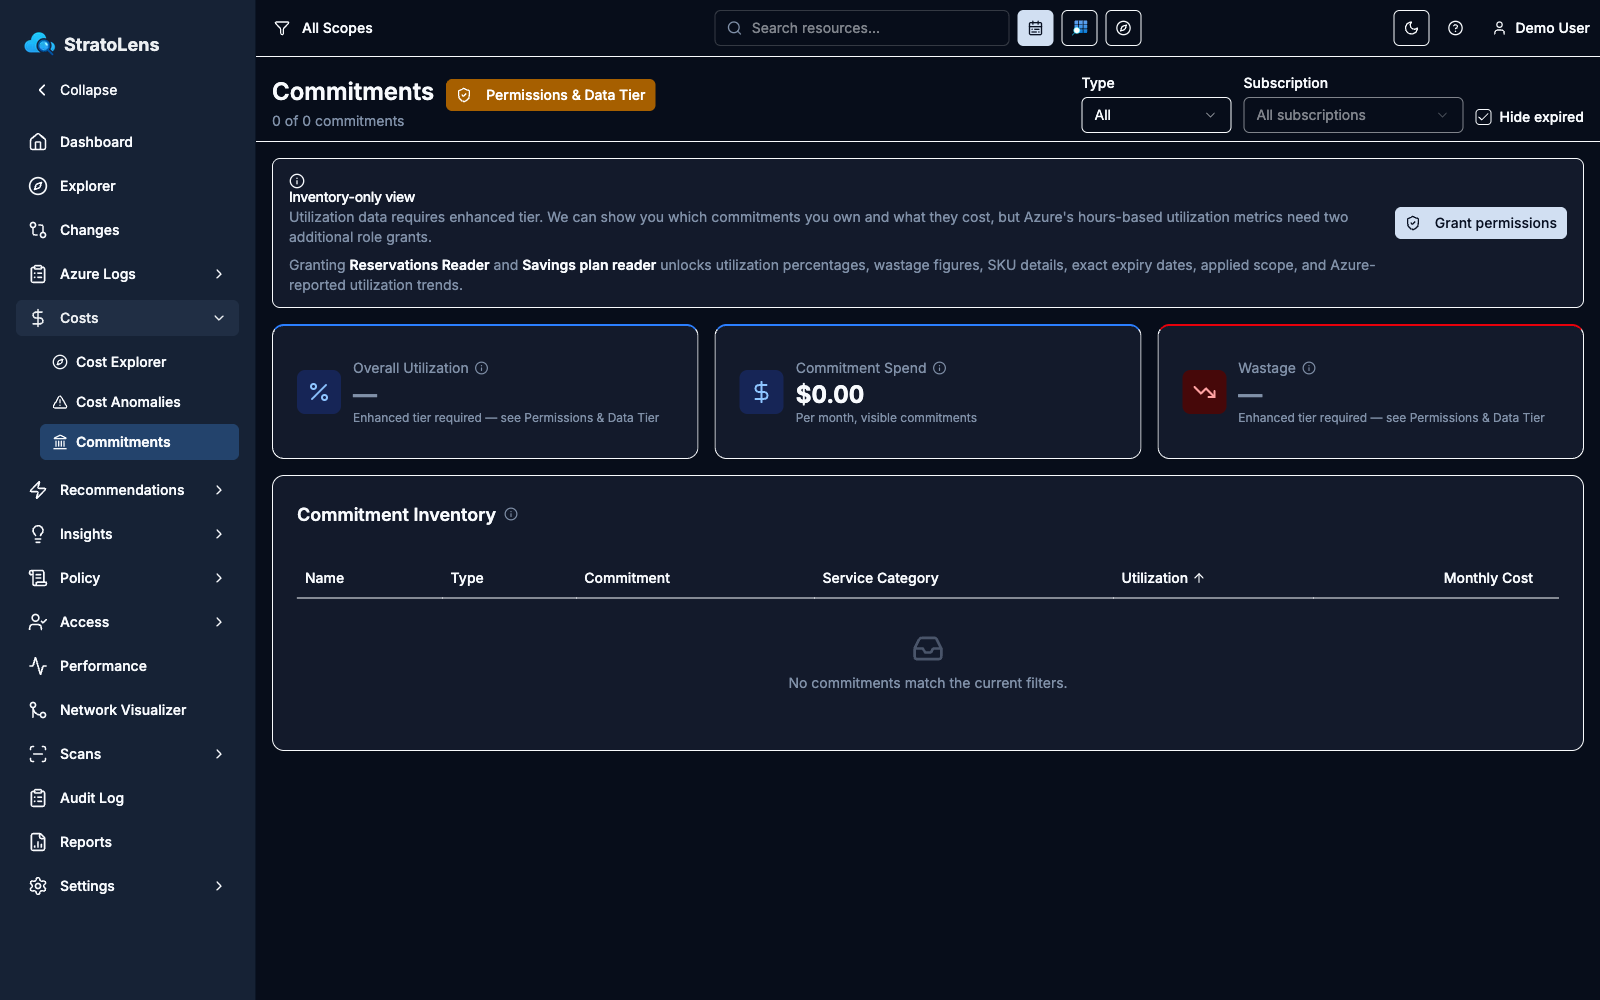Click the Recommendations lightning icon
This screenshot has width=1600, height=1000.
pyautogui.click(x=38, y=490)
